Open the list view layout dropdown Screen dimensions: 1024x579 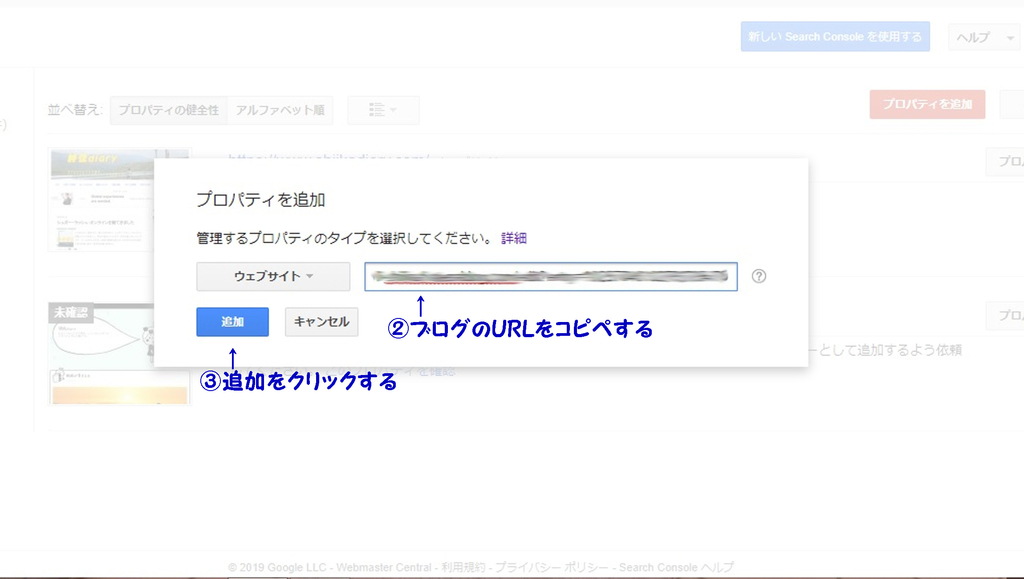point(383,110)
